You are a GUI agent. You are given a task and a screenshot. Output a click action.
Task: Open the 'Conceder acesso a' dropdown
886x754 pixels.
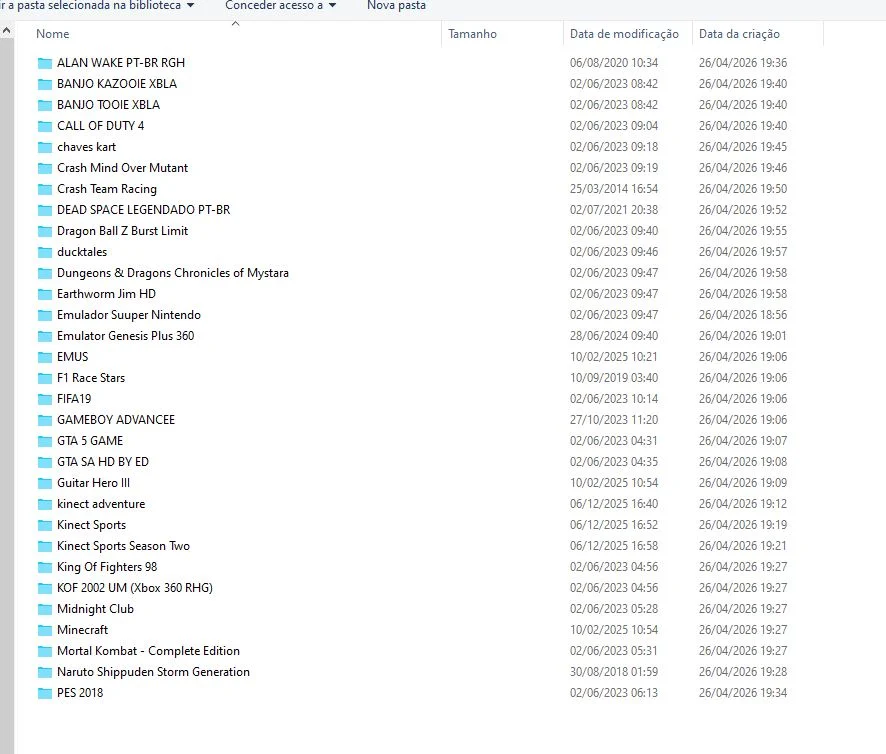pos(281,6)
